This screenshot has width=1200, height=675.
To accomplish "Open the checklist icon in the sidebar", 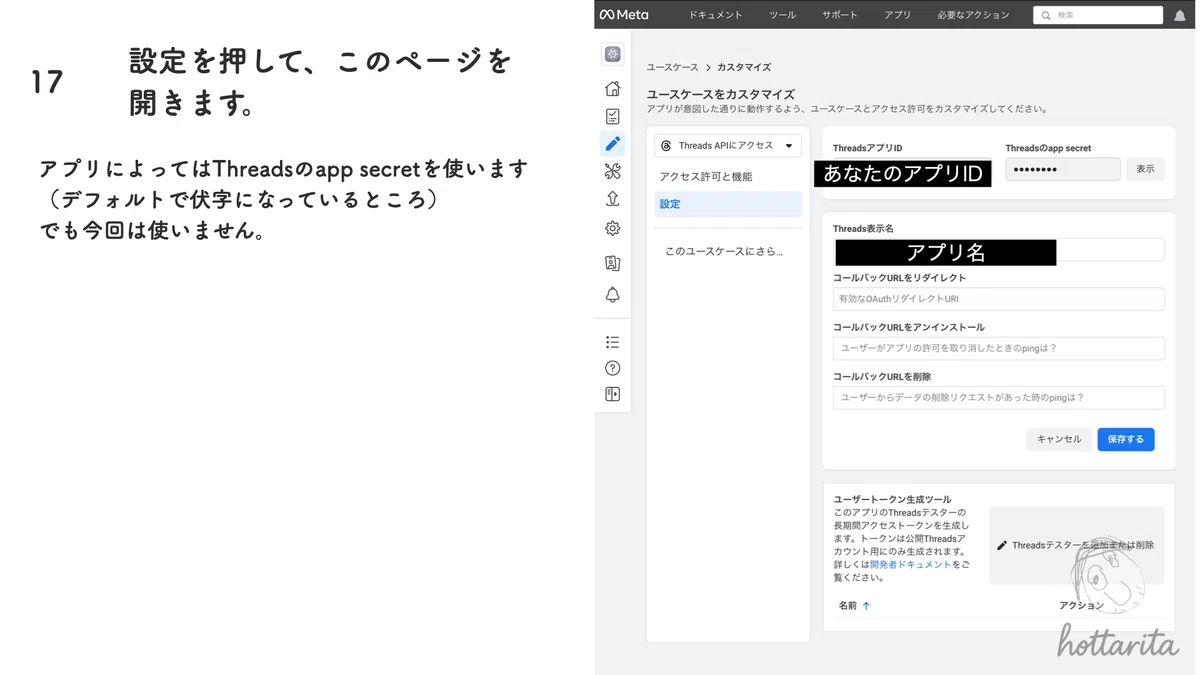I will 613,117.
